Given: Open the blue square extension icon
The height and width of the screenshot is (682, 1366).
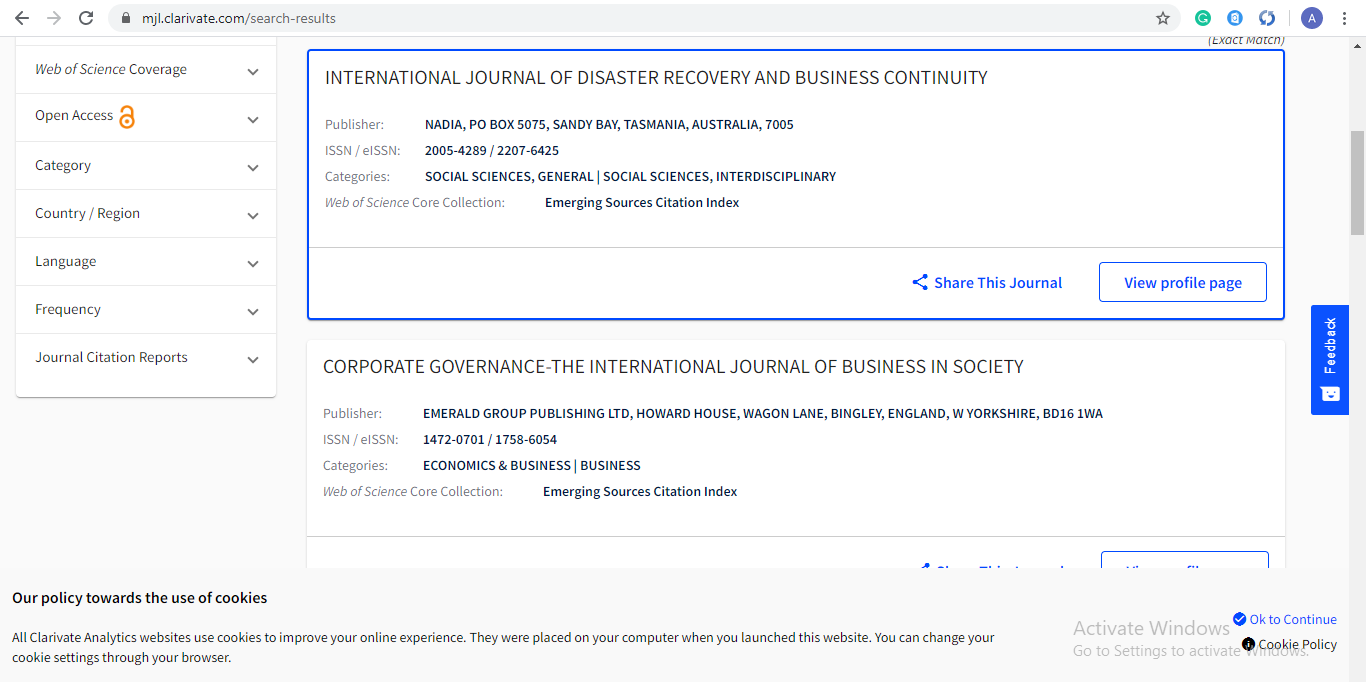Looking at the screenshot, I should pos(1235,18).
